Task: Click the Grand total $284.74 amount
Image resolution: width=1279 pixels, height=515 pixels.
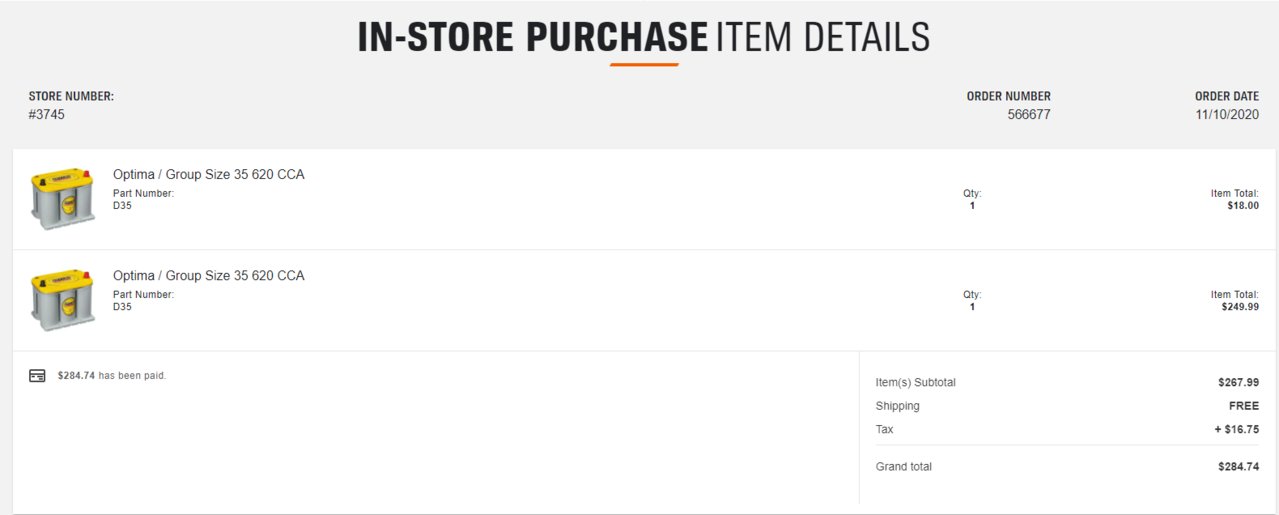Action: pos(1238,467)
